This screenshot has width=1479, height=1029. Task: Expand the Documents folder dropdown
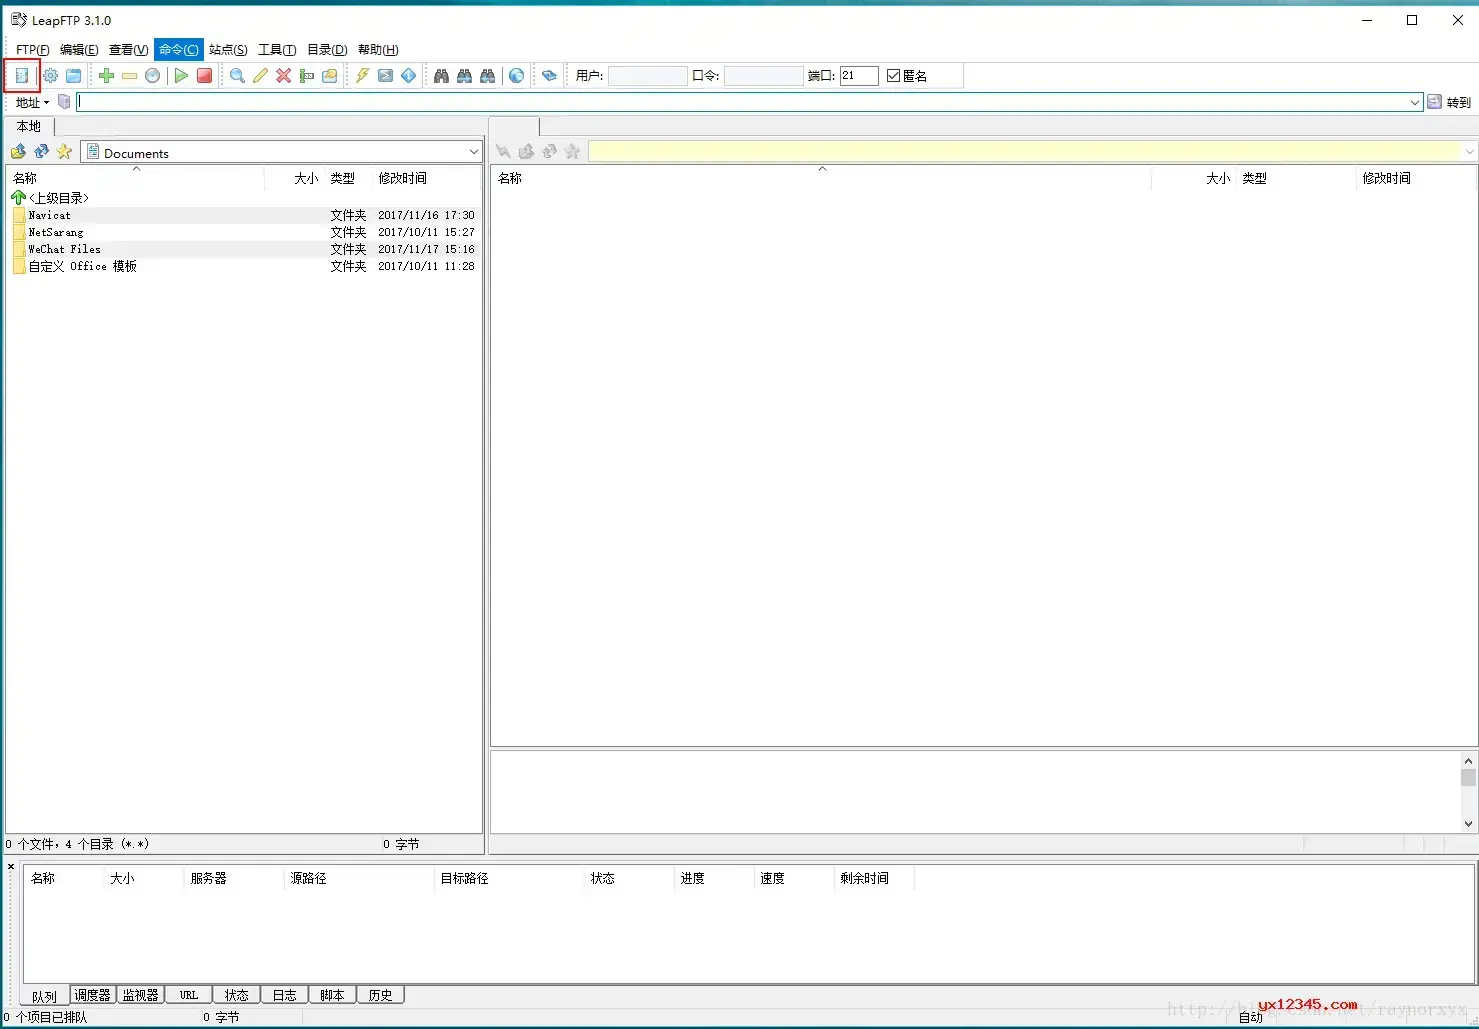tap(474, 152)
